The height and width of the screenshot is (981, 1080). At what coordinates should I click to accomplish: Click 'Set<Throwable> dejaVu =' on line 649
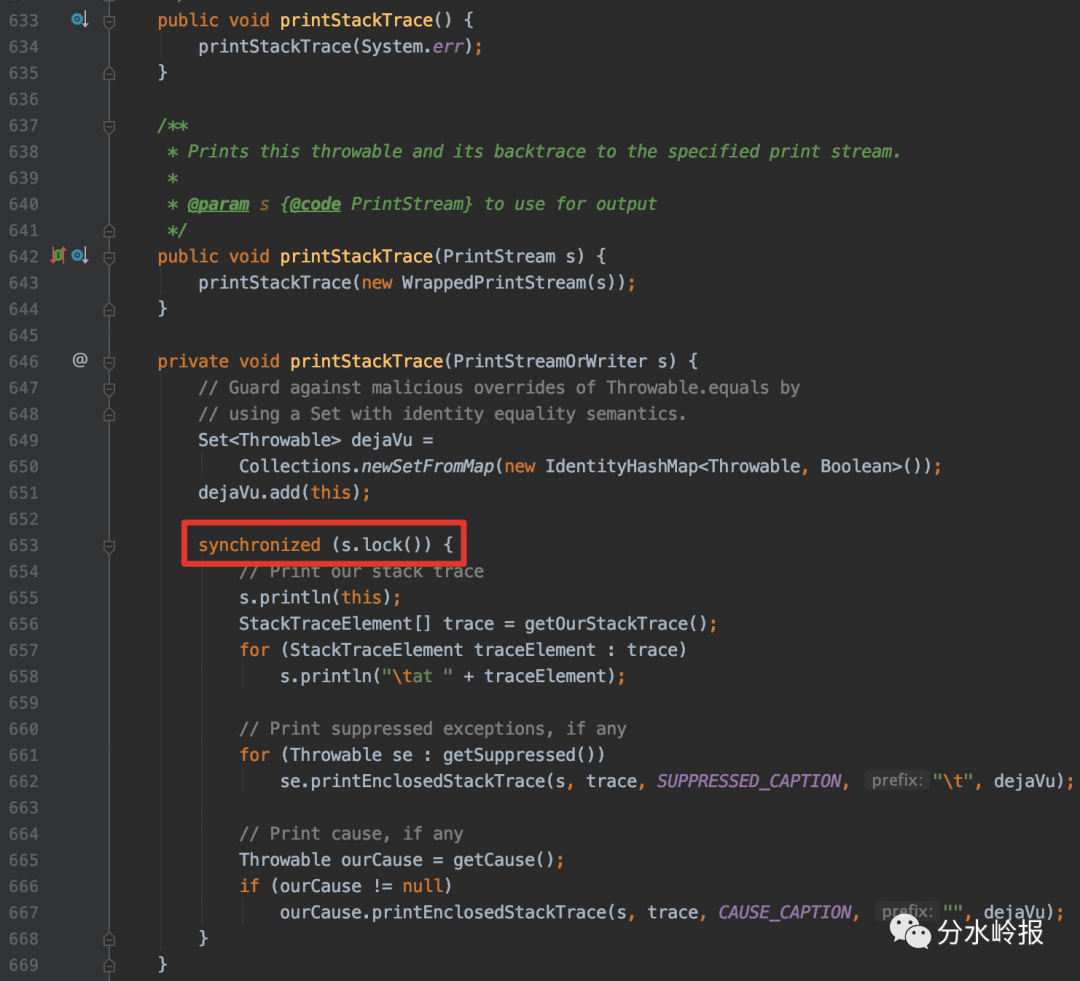tap(315, 440)
